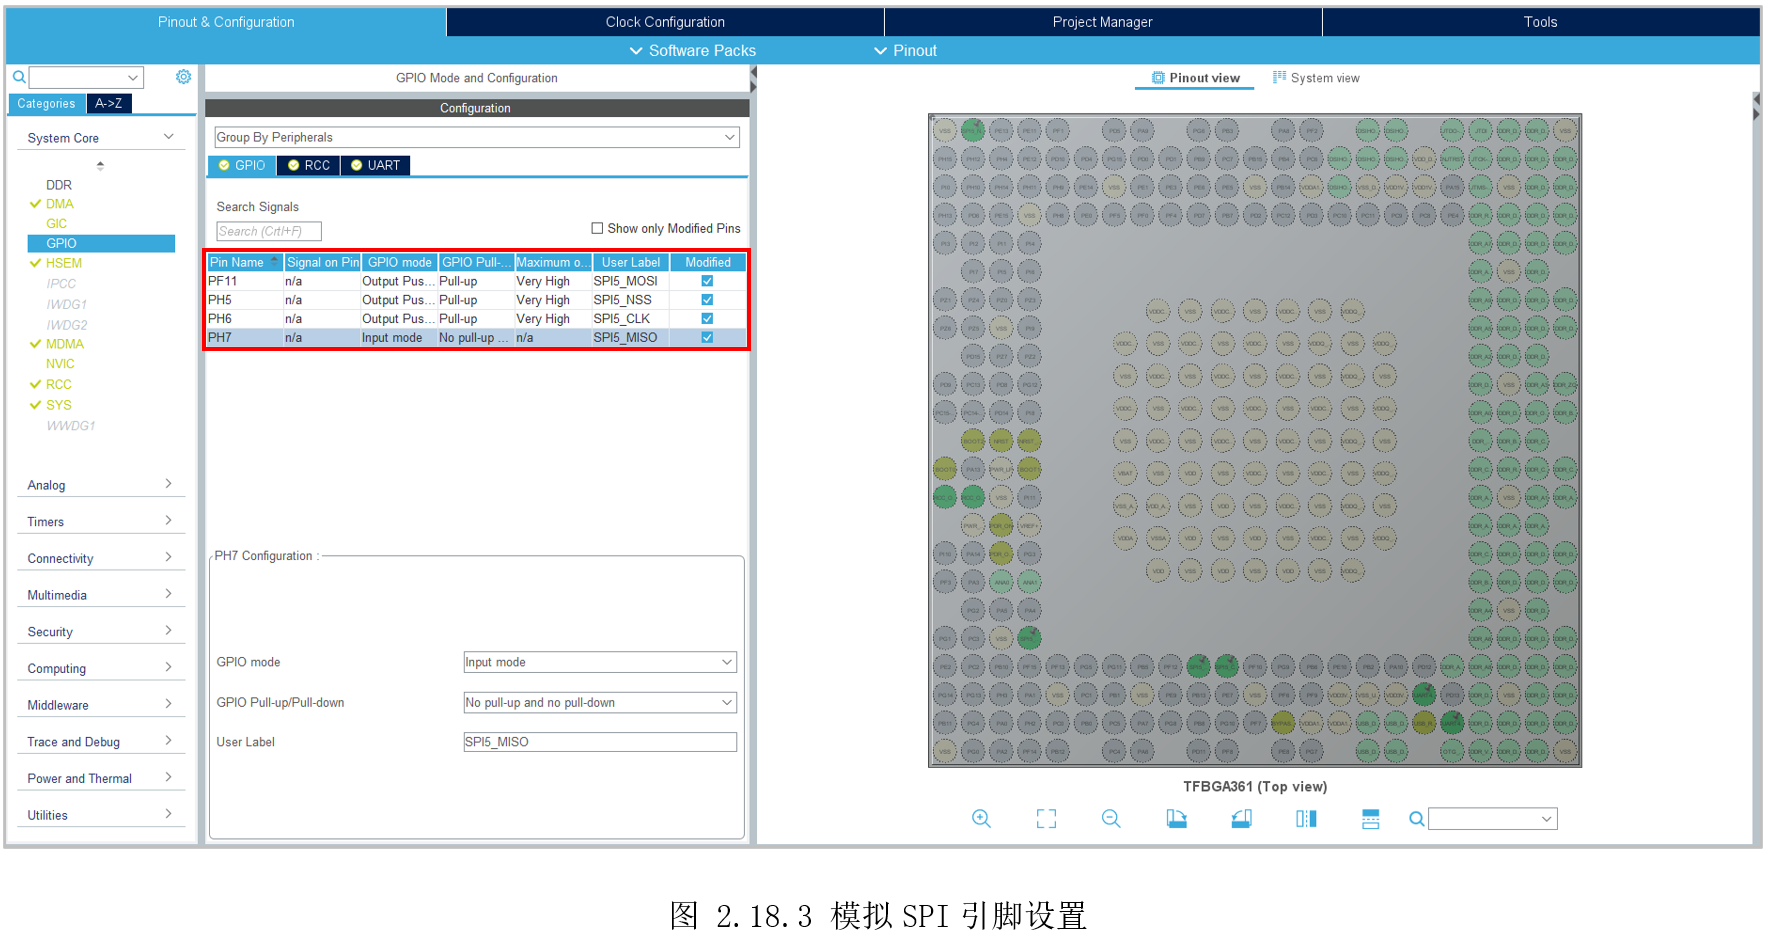Flip the chip view horizontally
The height and width of the screenshot is (943, 1781).
click(1306, 819)
